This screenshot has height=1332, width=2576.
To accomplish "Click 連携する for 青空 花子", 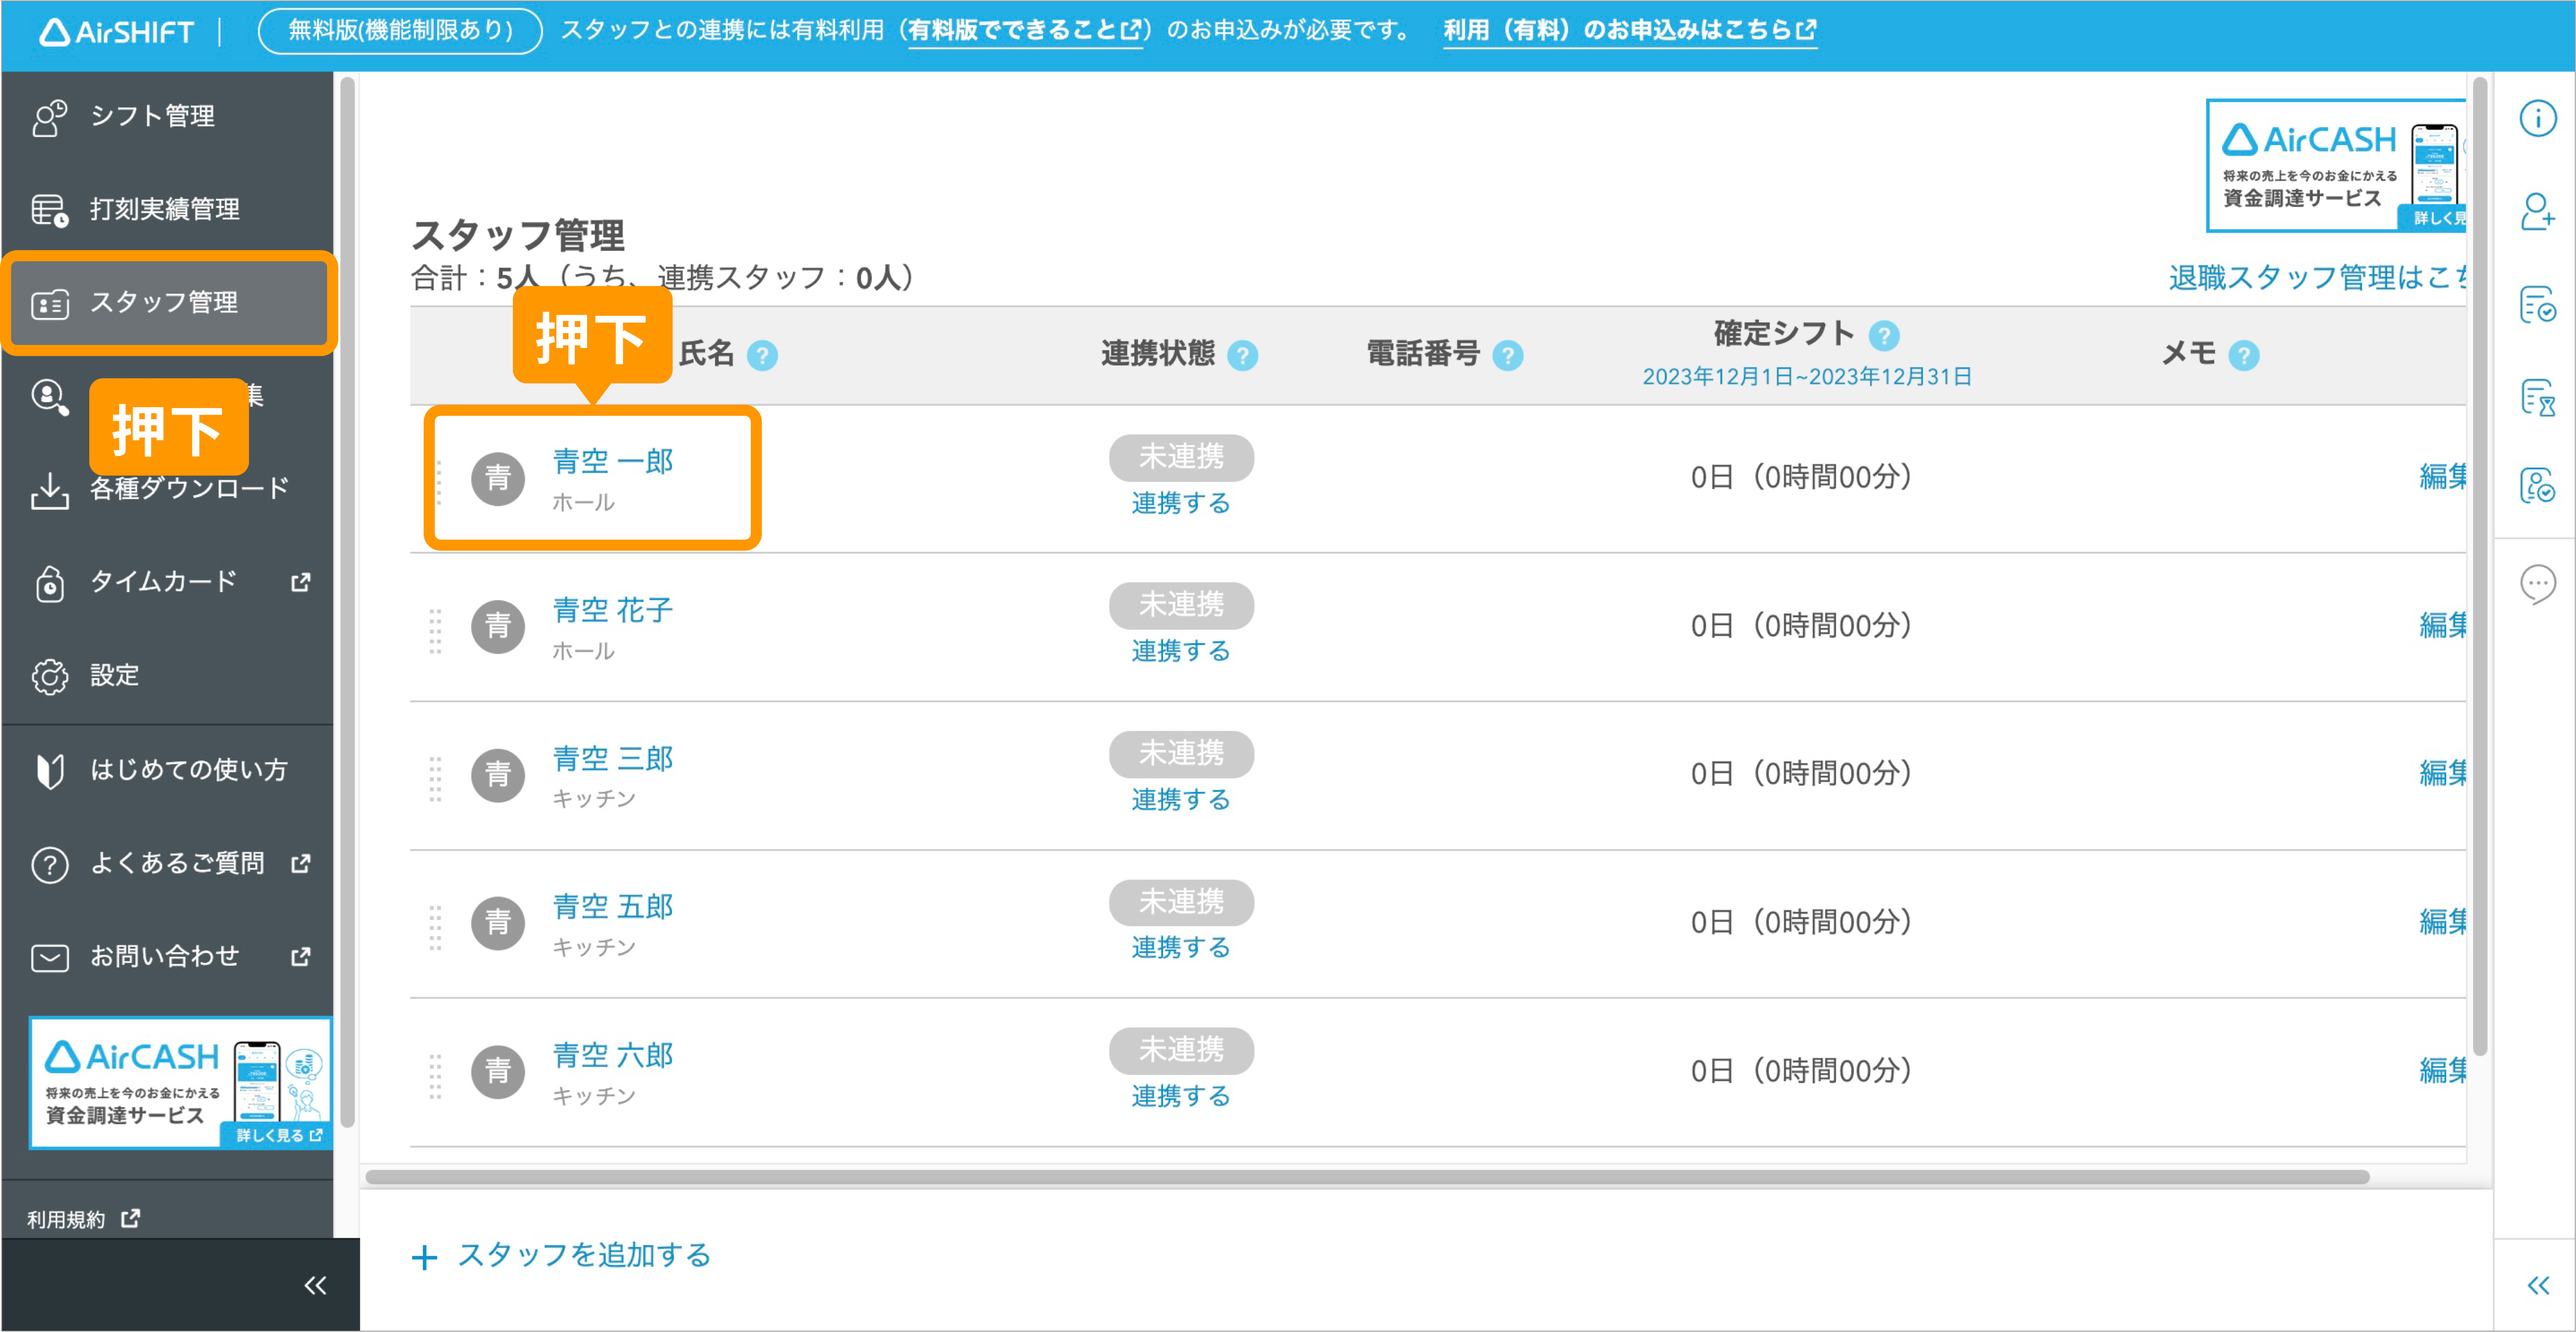I will pyautogui.click(x=1181, y=651).
